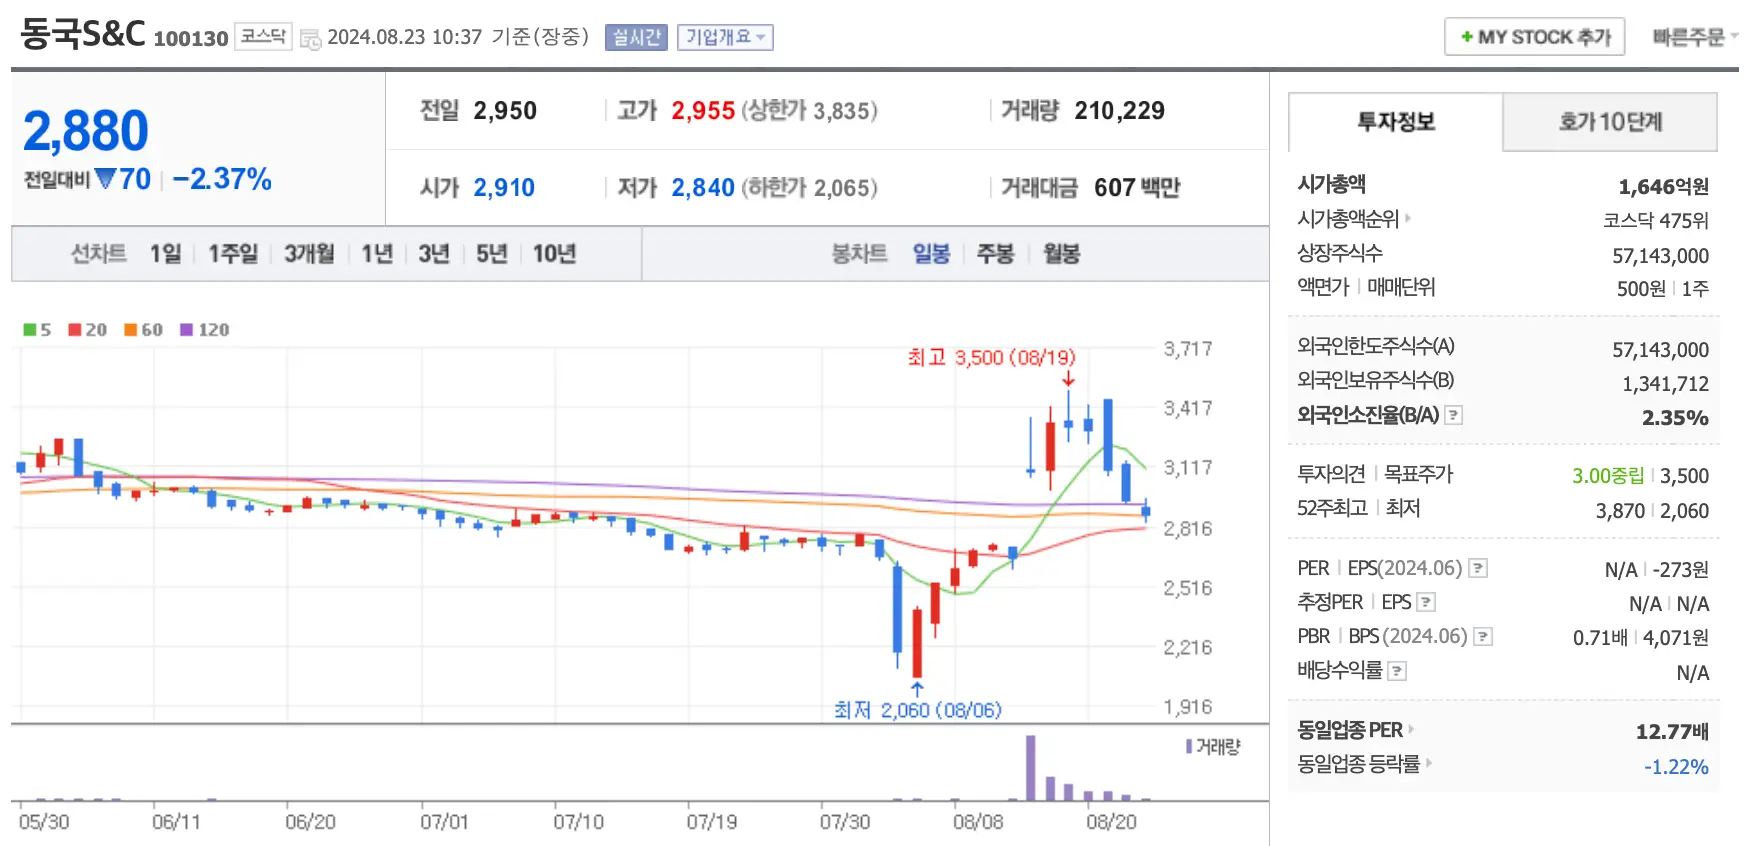Click the 07/10 date label on chart axis

pyautogui.click(x=578, y=822)
